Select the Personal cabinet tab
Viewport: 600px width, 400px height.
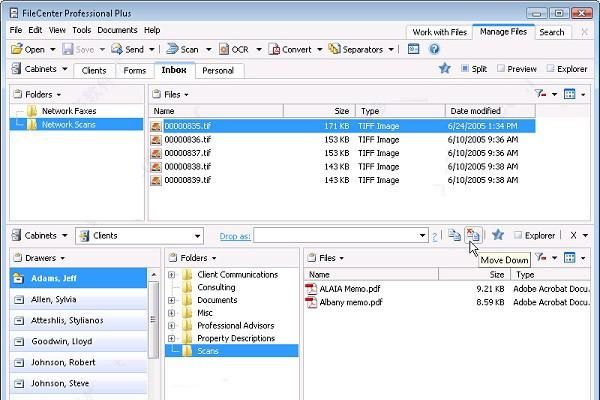[x=218, y=71]
